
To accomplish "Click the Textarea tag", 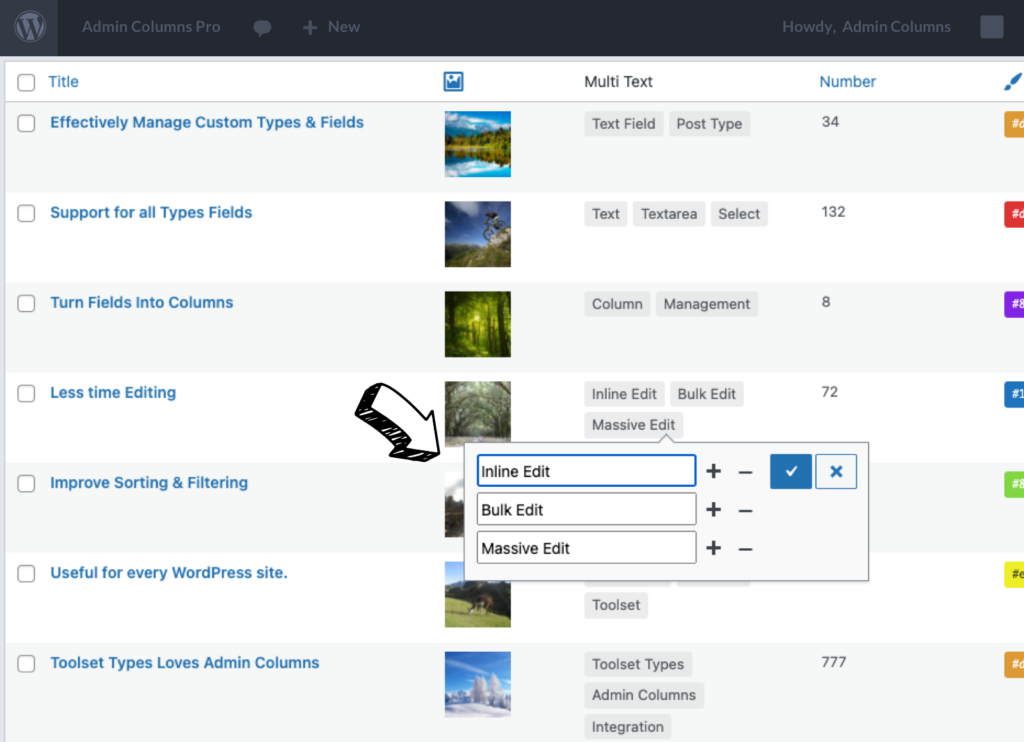I will pos(669,214).
